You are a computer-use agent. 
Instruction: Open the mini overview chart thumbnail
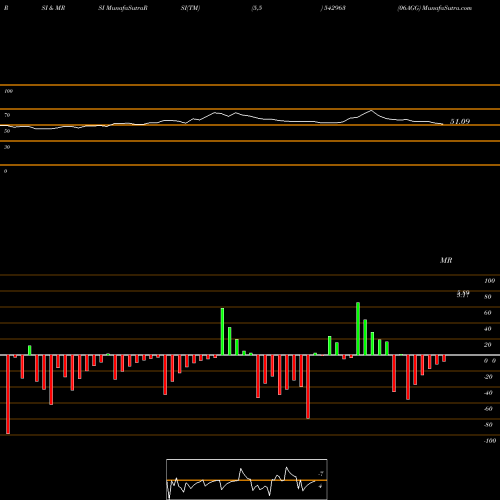pyautogui.click(x=247, y=479)
